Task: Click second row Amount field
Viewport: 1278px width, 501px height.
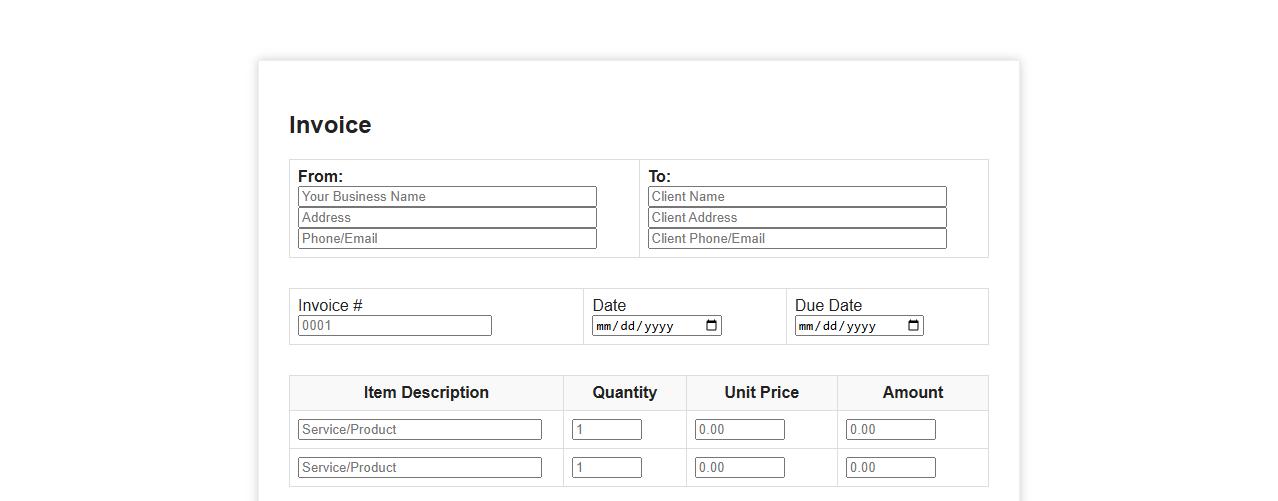Action: tap(891, 467)
